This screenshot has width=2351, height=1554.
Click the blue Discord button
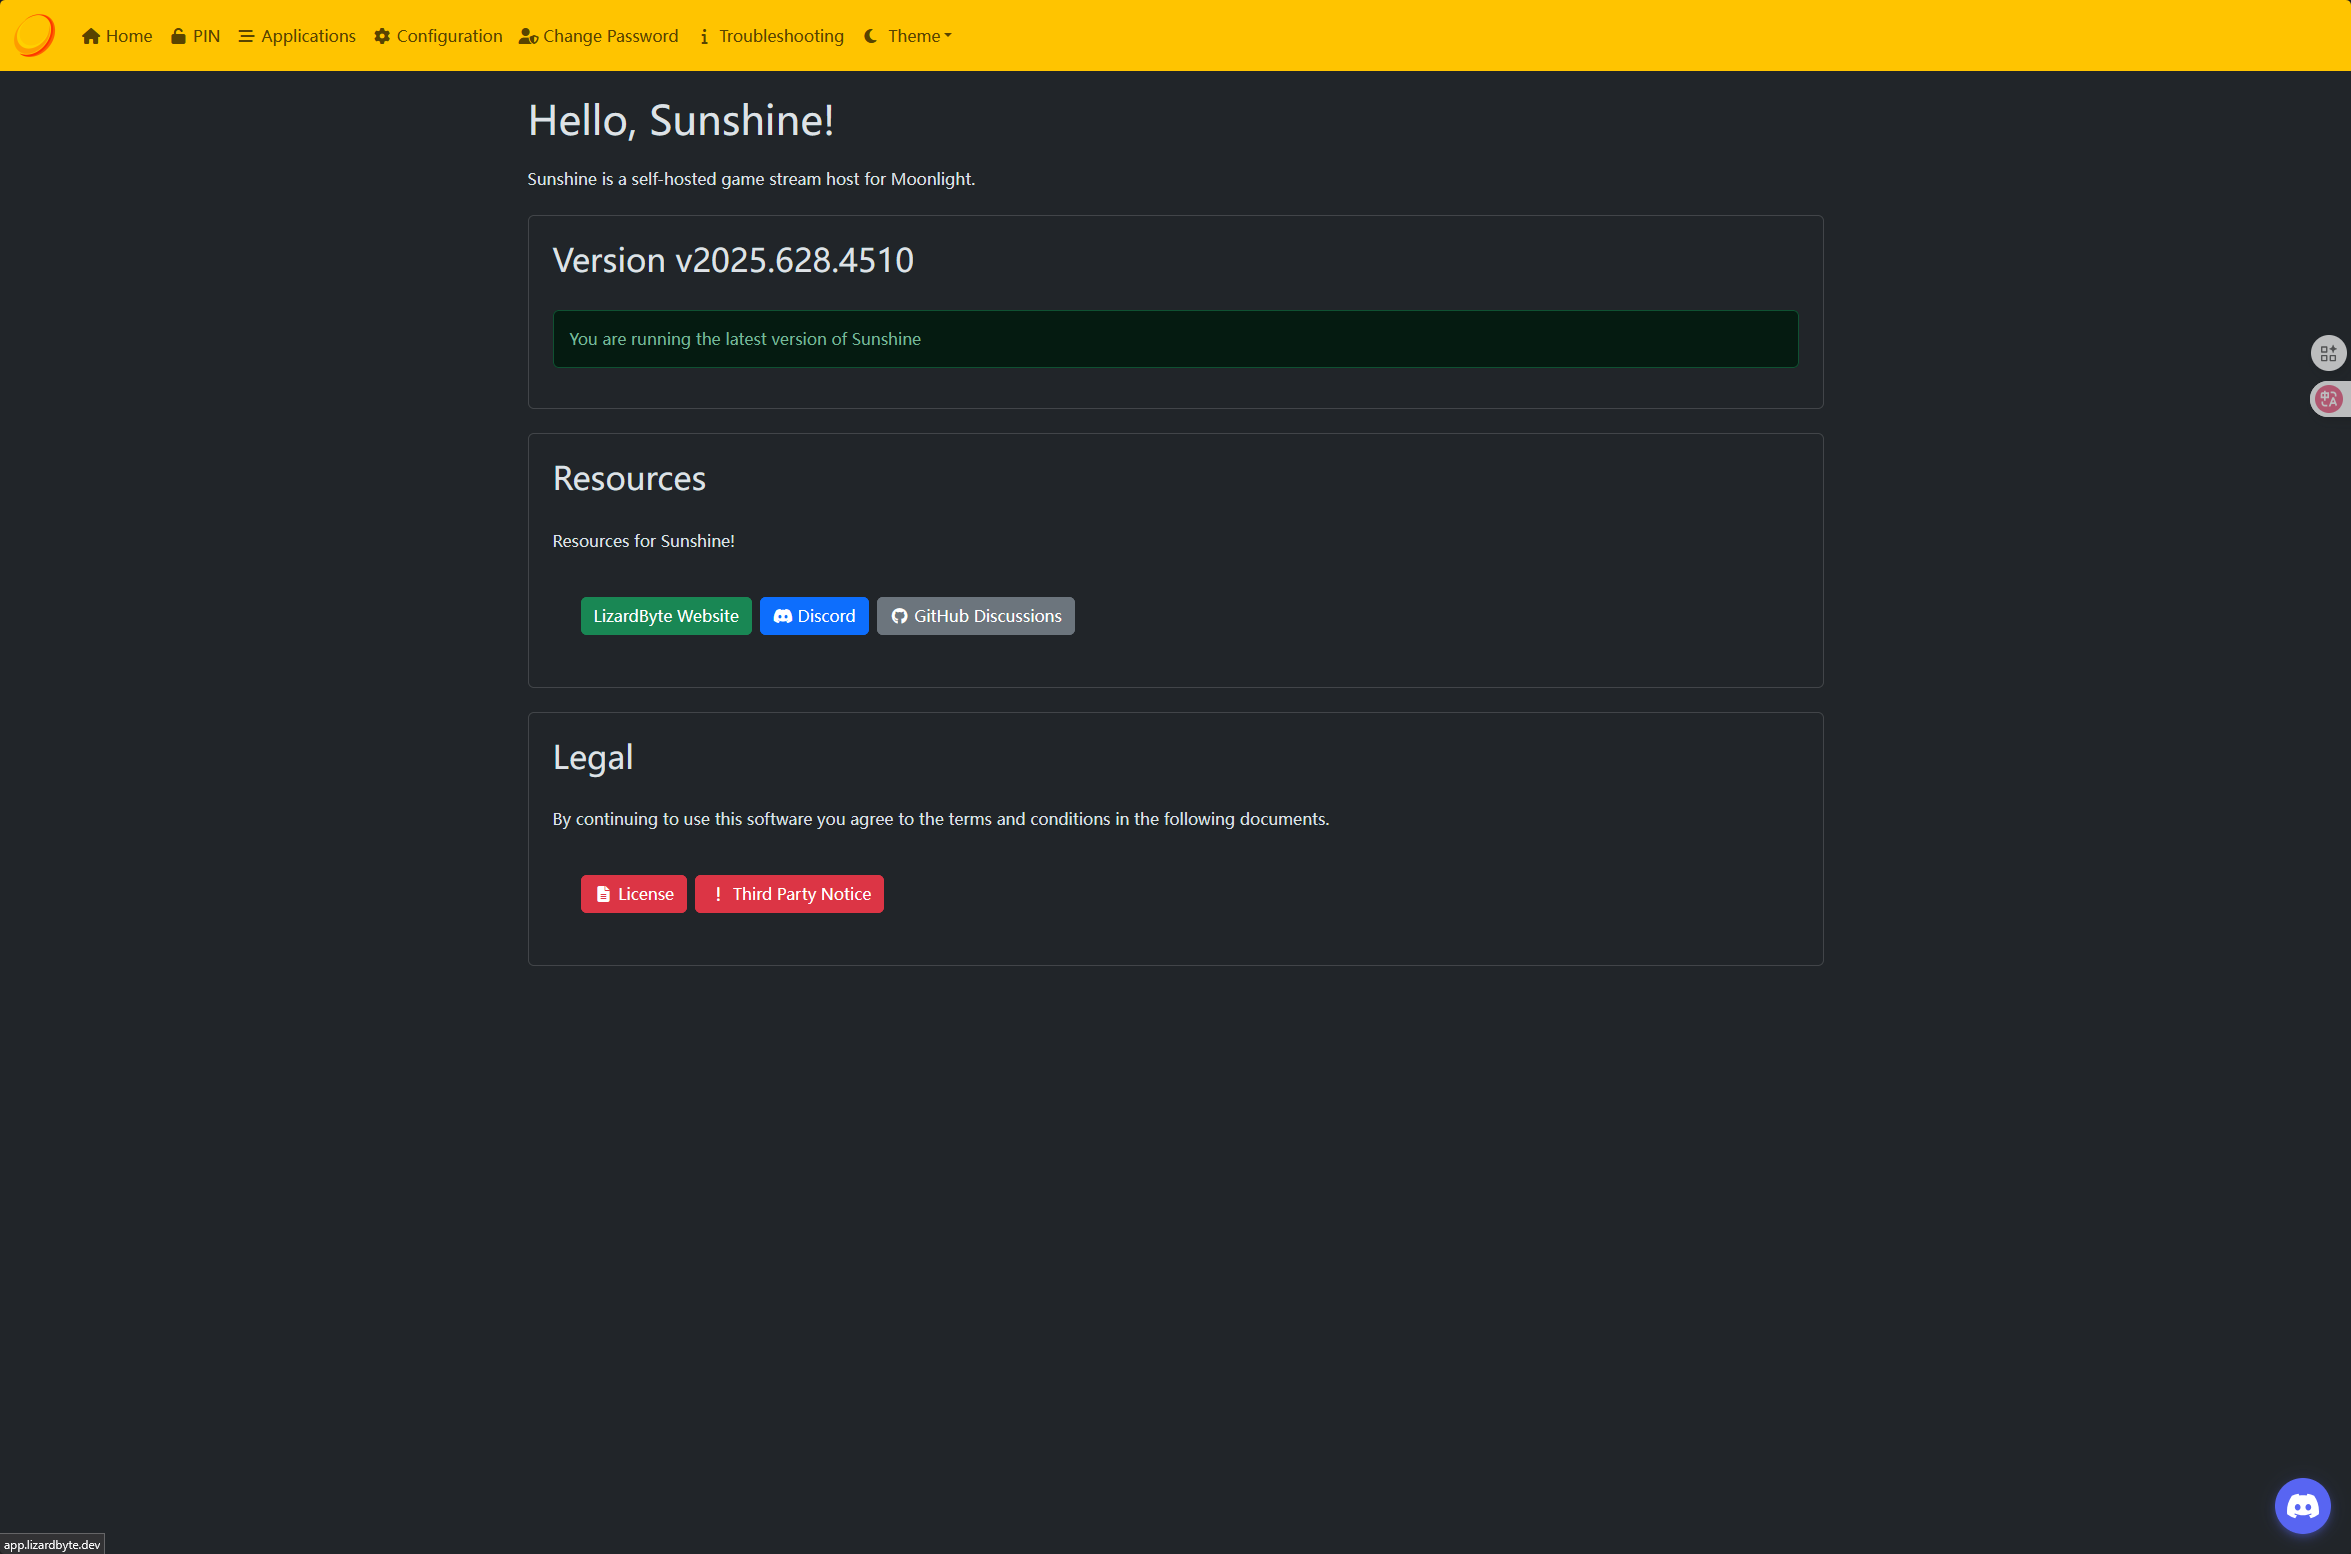pos(814,616)
